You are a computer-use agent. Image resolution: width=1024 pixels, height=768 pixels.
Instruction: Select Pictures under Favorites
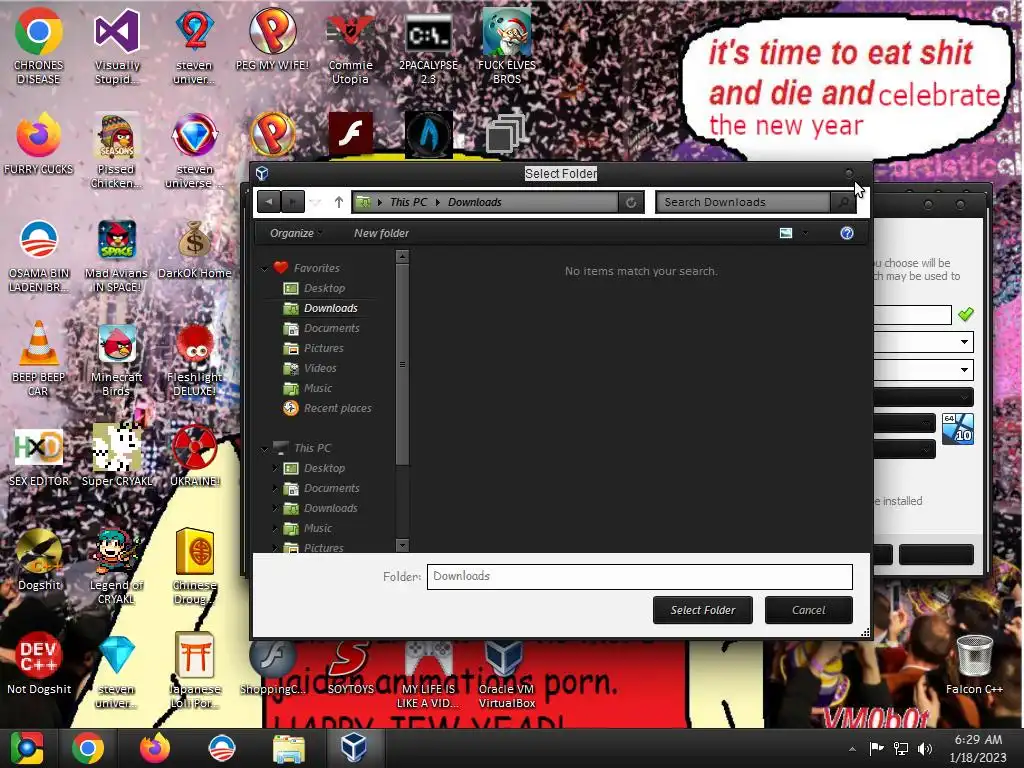[x=323, y=348]
